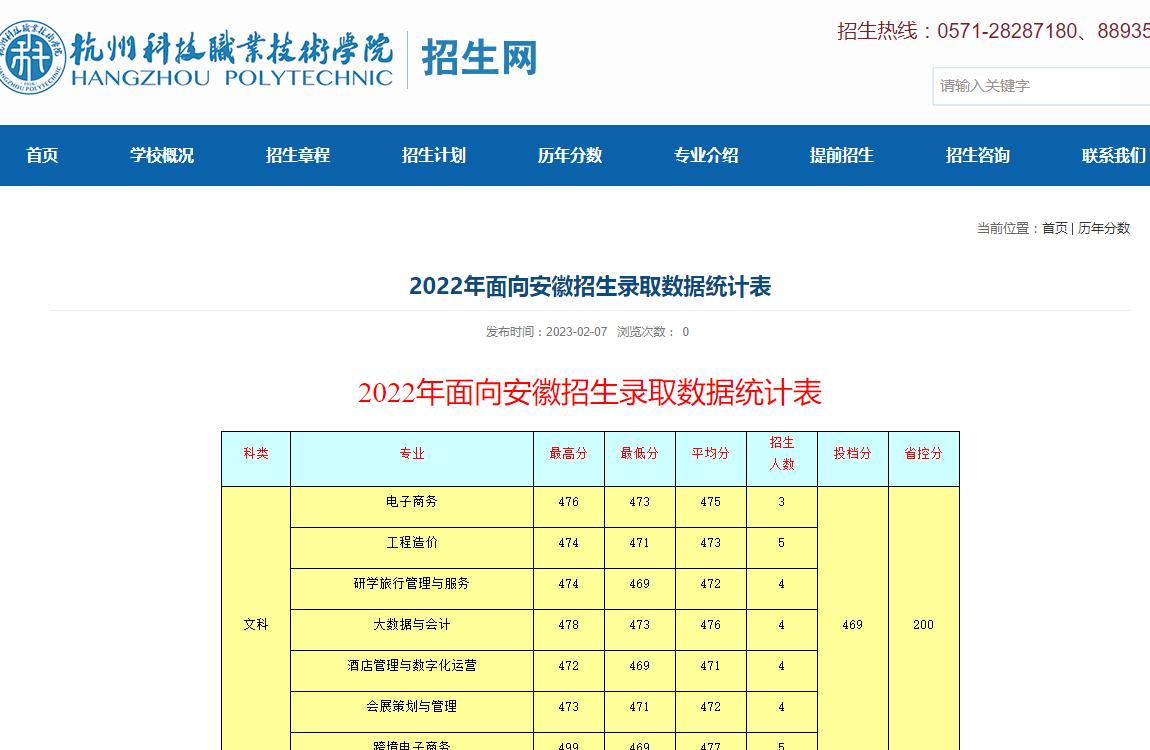Click the 首页 breadcrumb link
The height and width of the screenshot is (750, 1150).
[x=1055, y=228]
